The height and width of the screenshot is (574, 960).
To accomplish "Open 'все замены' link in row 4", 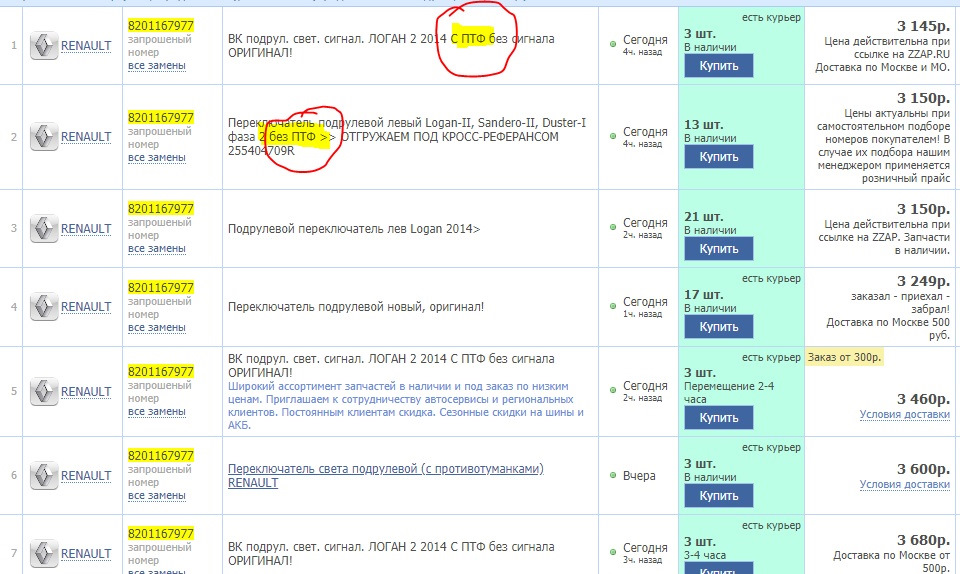I will 157,327.
